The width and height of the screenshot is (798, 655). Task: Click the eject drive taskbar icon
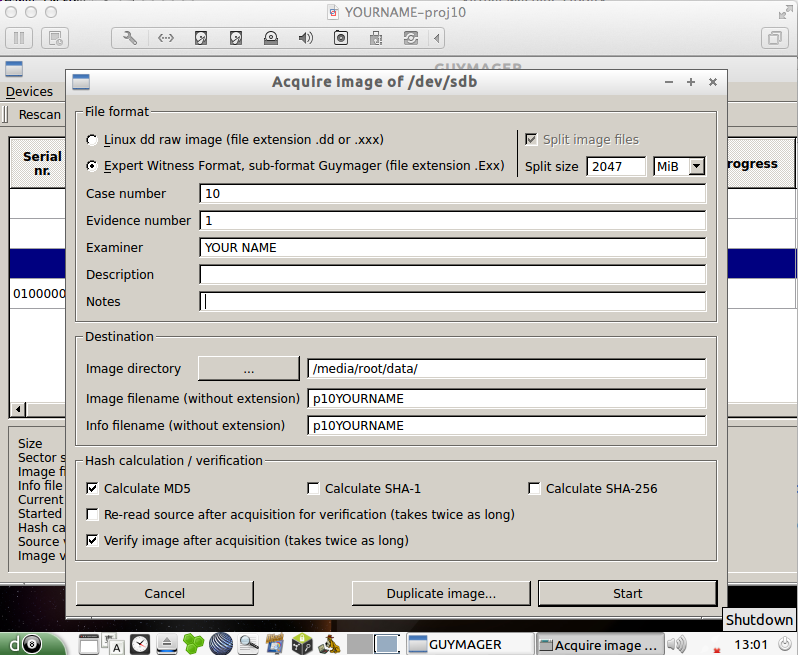(x=166, y=644)
